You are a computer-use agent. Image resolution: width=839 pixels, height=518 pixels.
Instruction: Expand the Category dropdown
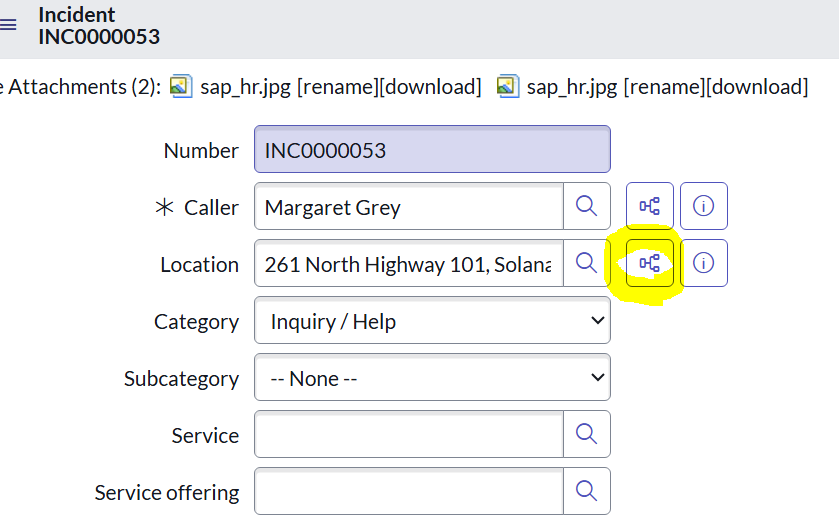(x=432, y=321)
